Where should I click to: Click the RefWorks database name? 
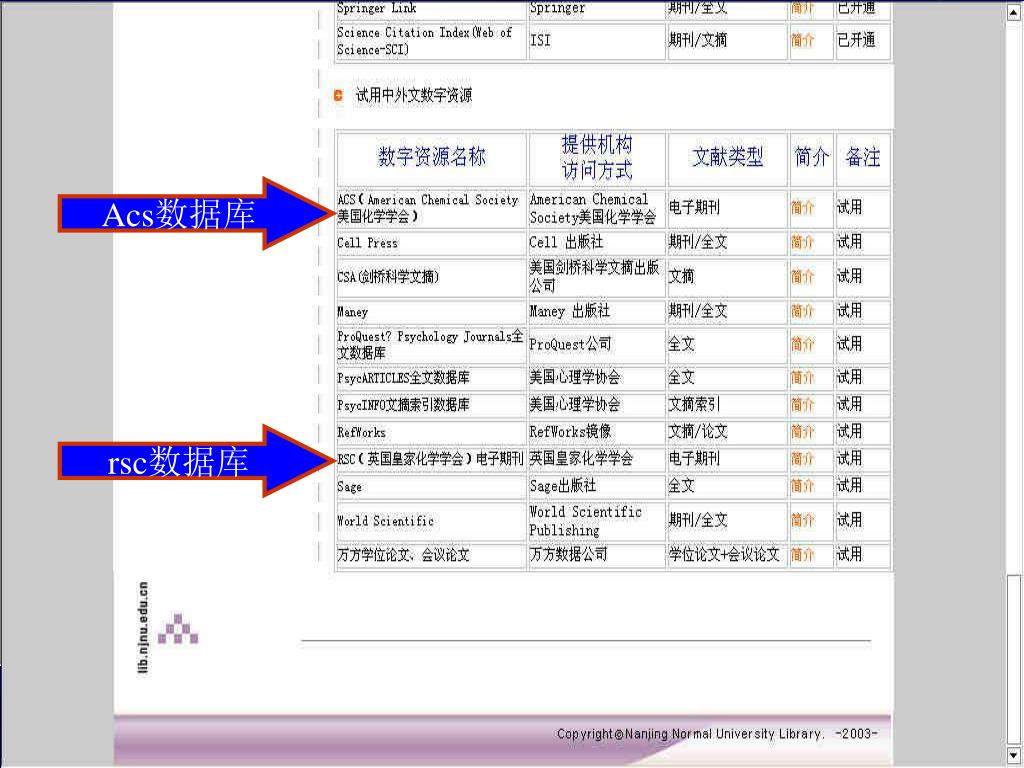point(361,432)
